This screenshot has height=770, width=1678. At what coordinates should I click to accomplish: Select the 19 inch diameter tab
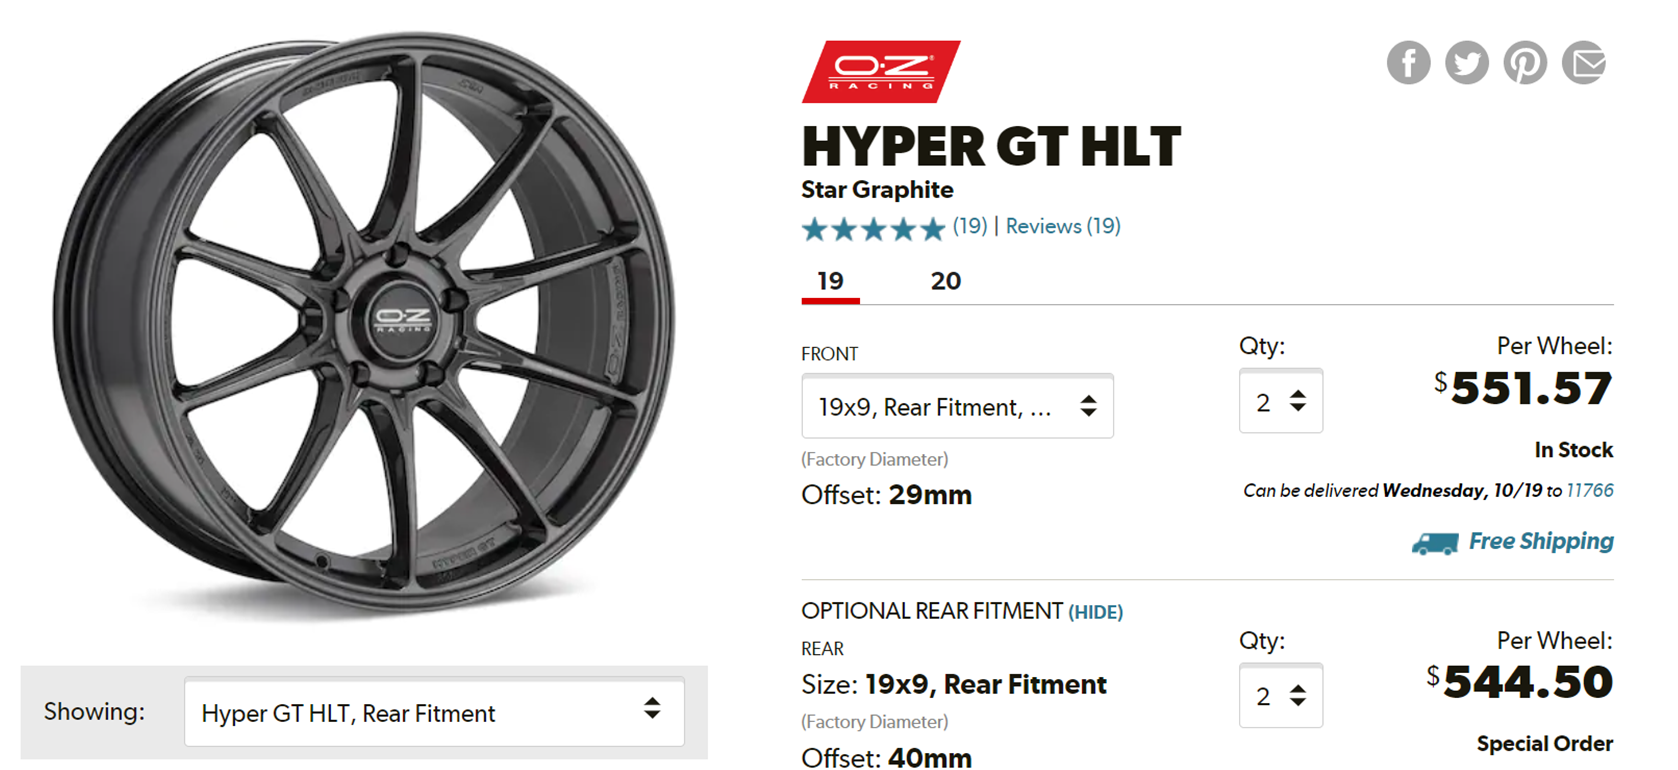pos(830,281)
